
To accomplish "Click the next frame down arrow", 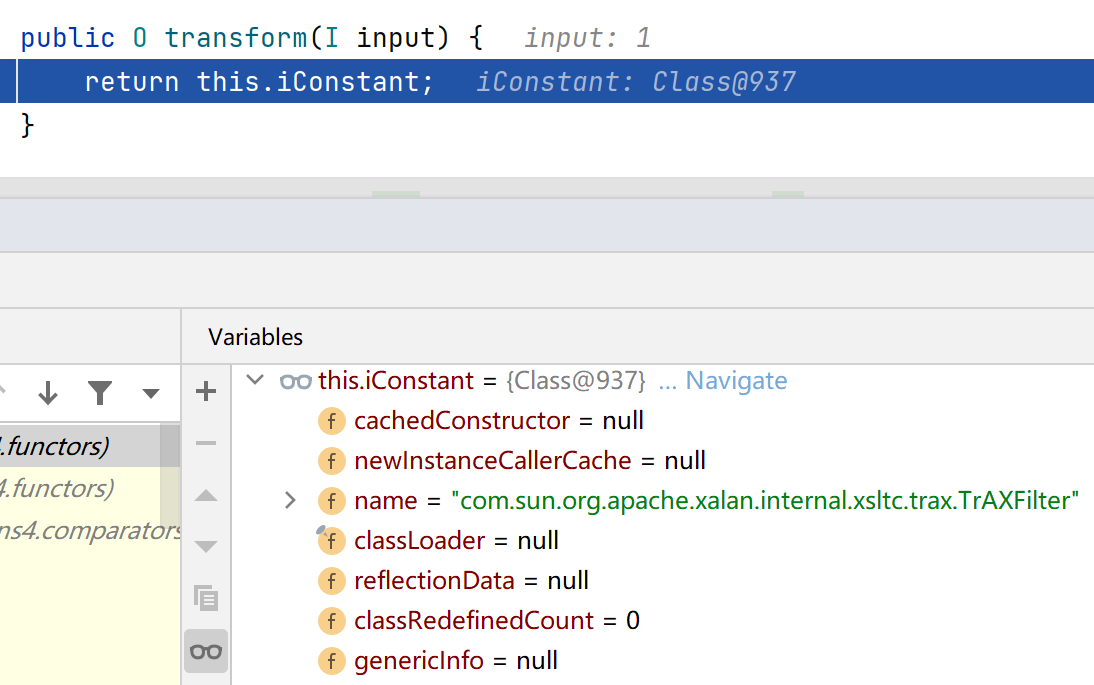I will click(x=48, y=393).
